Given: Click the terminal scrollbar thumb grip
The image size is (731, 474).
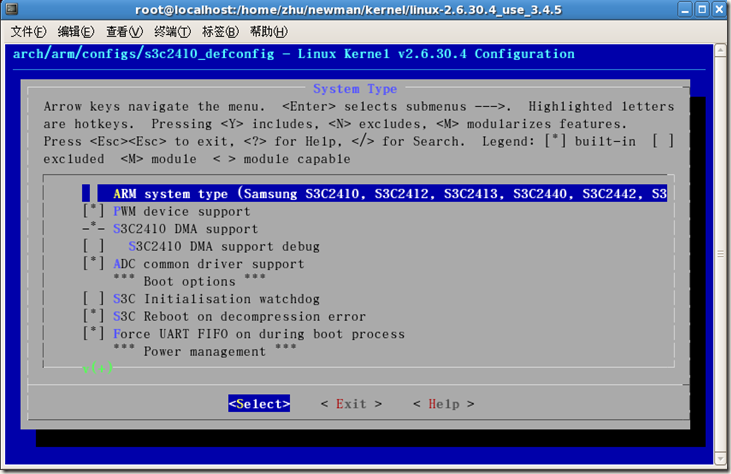Looking at the screenshot, I should coord(720,254).
